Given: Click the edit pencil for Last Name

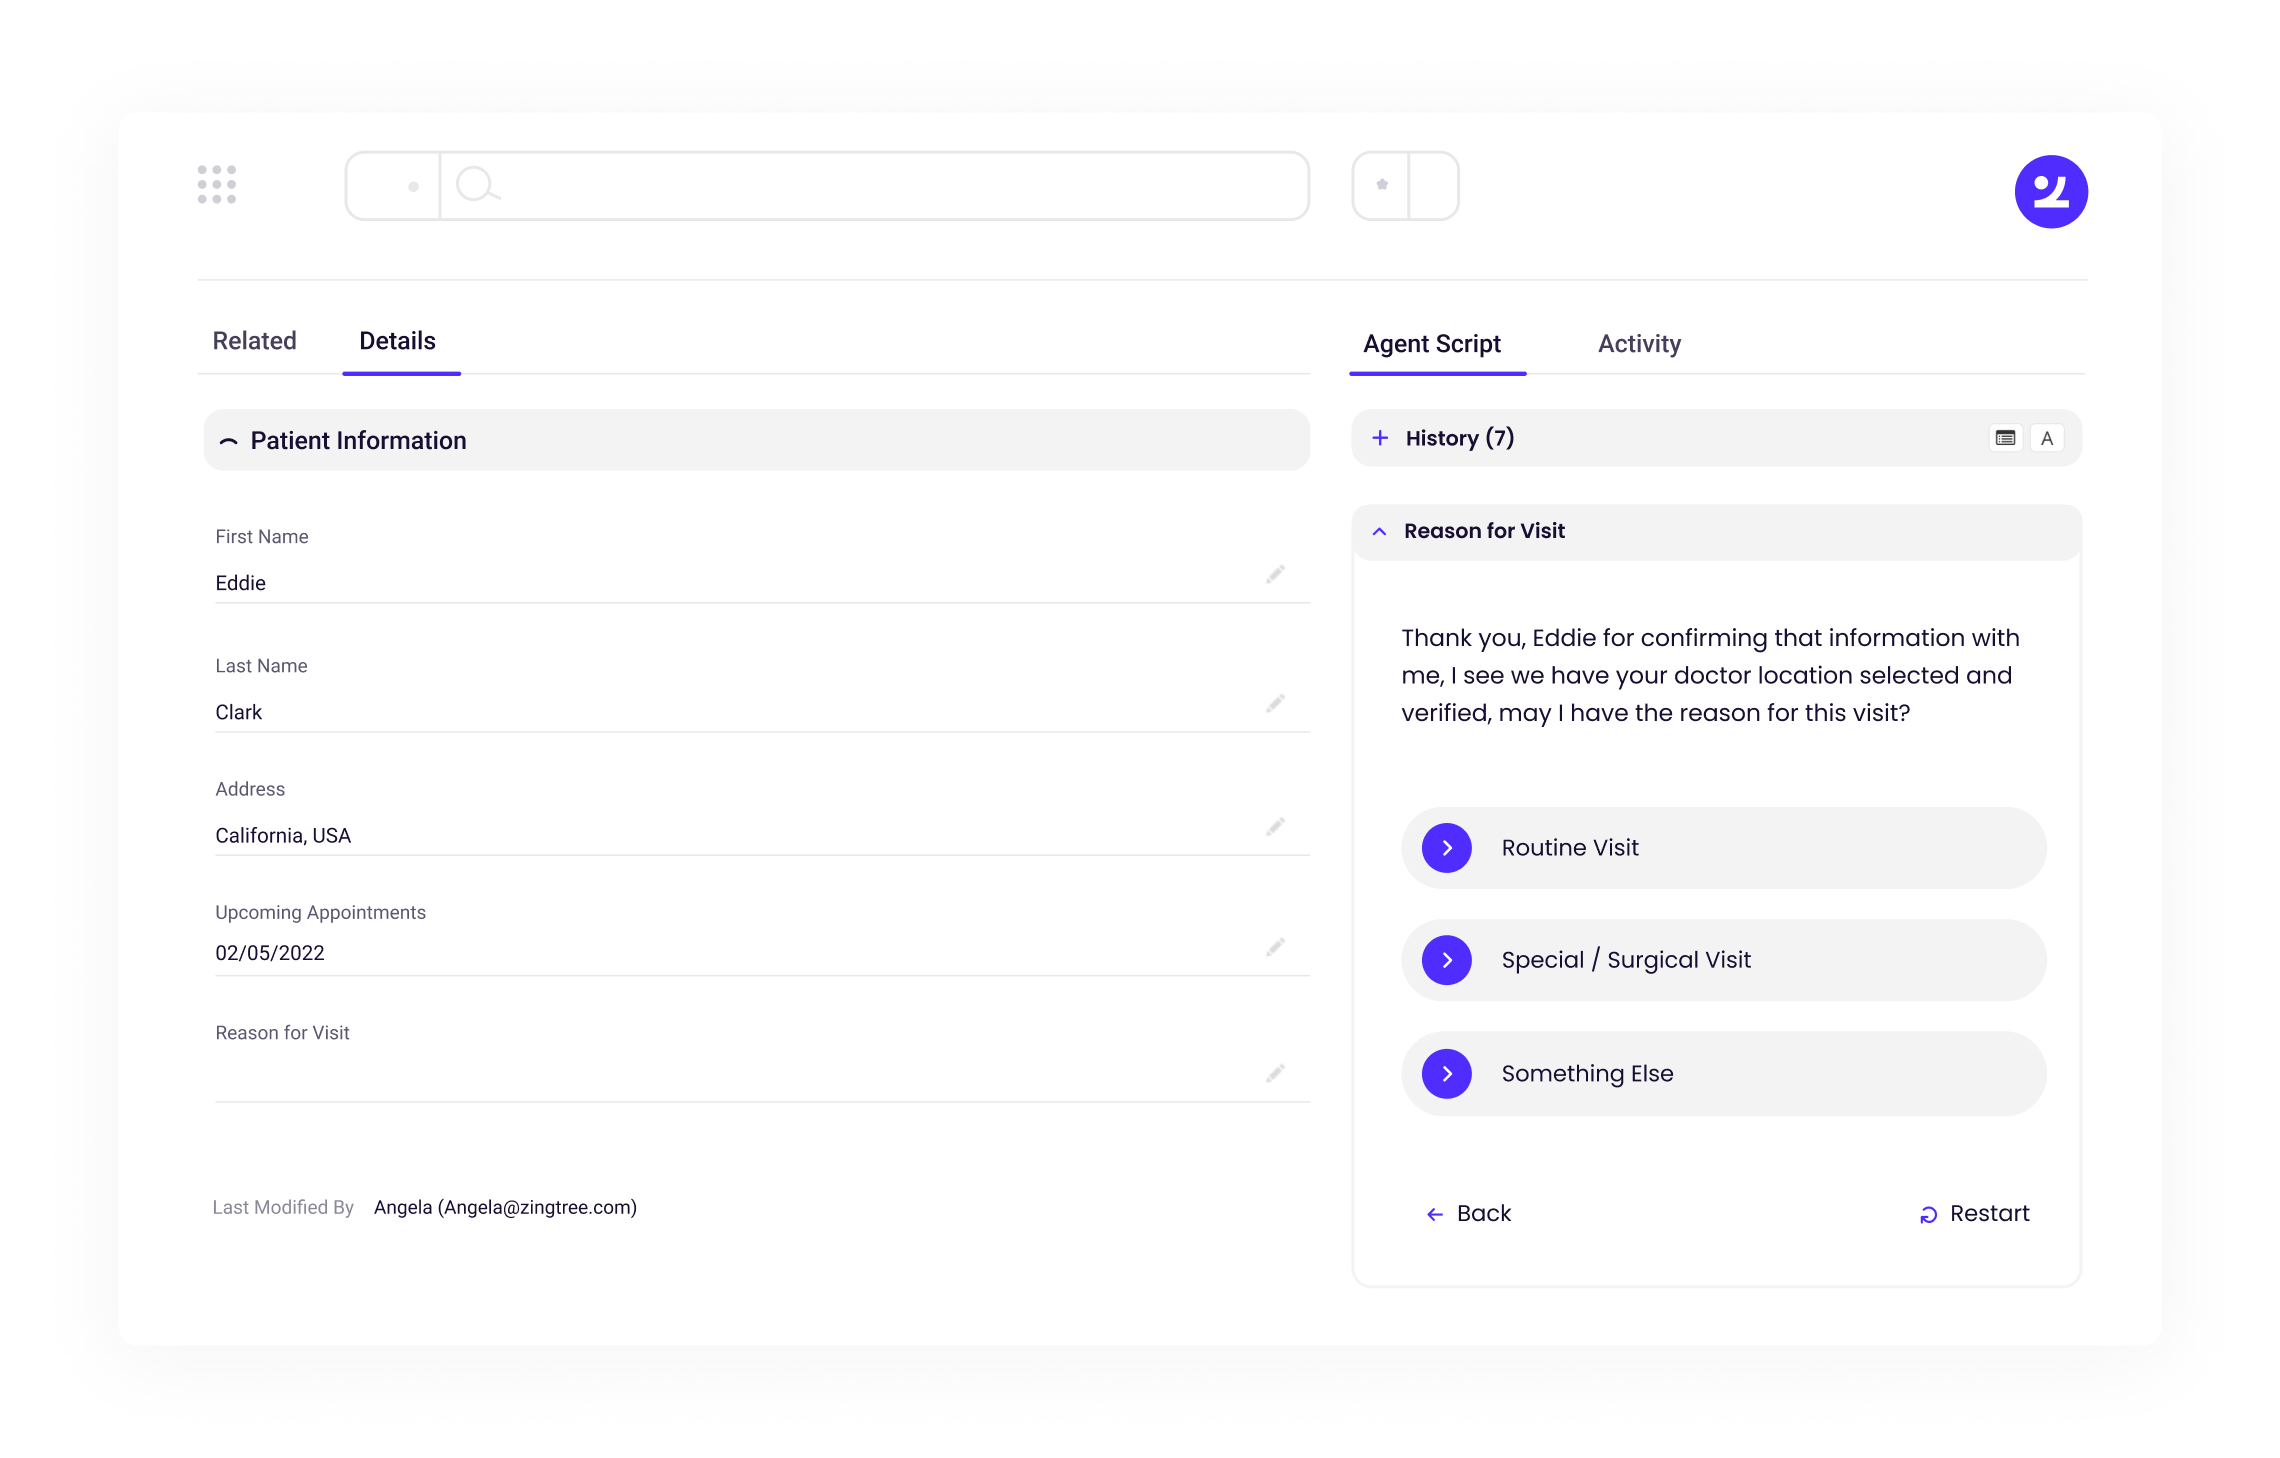Looking at the screenshot, I should 1275,704.
